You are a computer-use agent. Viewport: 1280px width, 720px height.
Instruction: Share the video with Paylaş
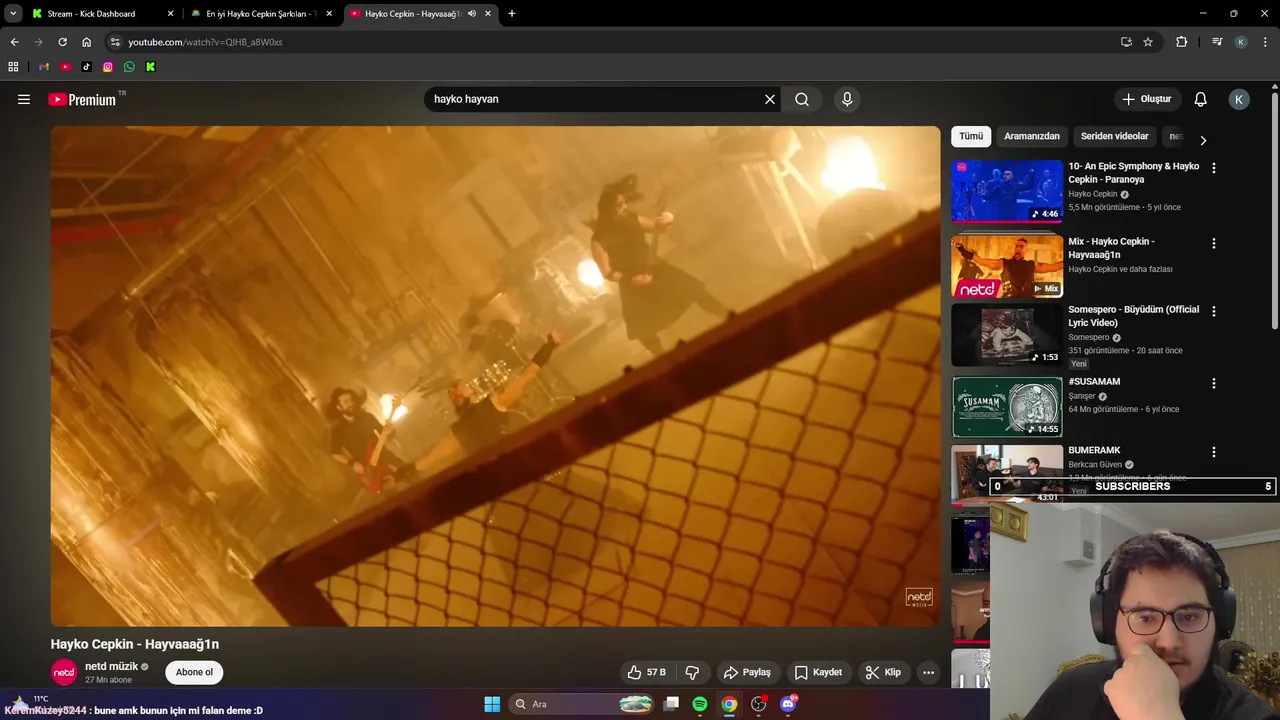(x=747, y=672)
